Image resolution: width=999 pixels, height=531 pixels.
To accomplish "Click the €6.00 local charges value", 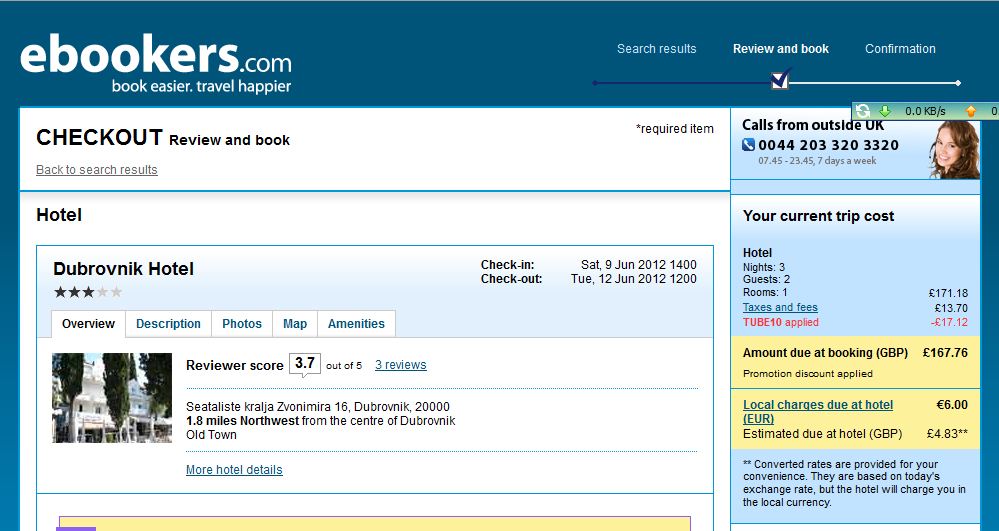I will [952, 405].
